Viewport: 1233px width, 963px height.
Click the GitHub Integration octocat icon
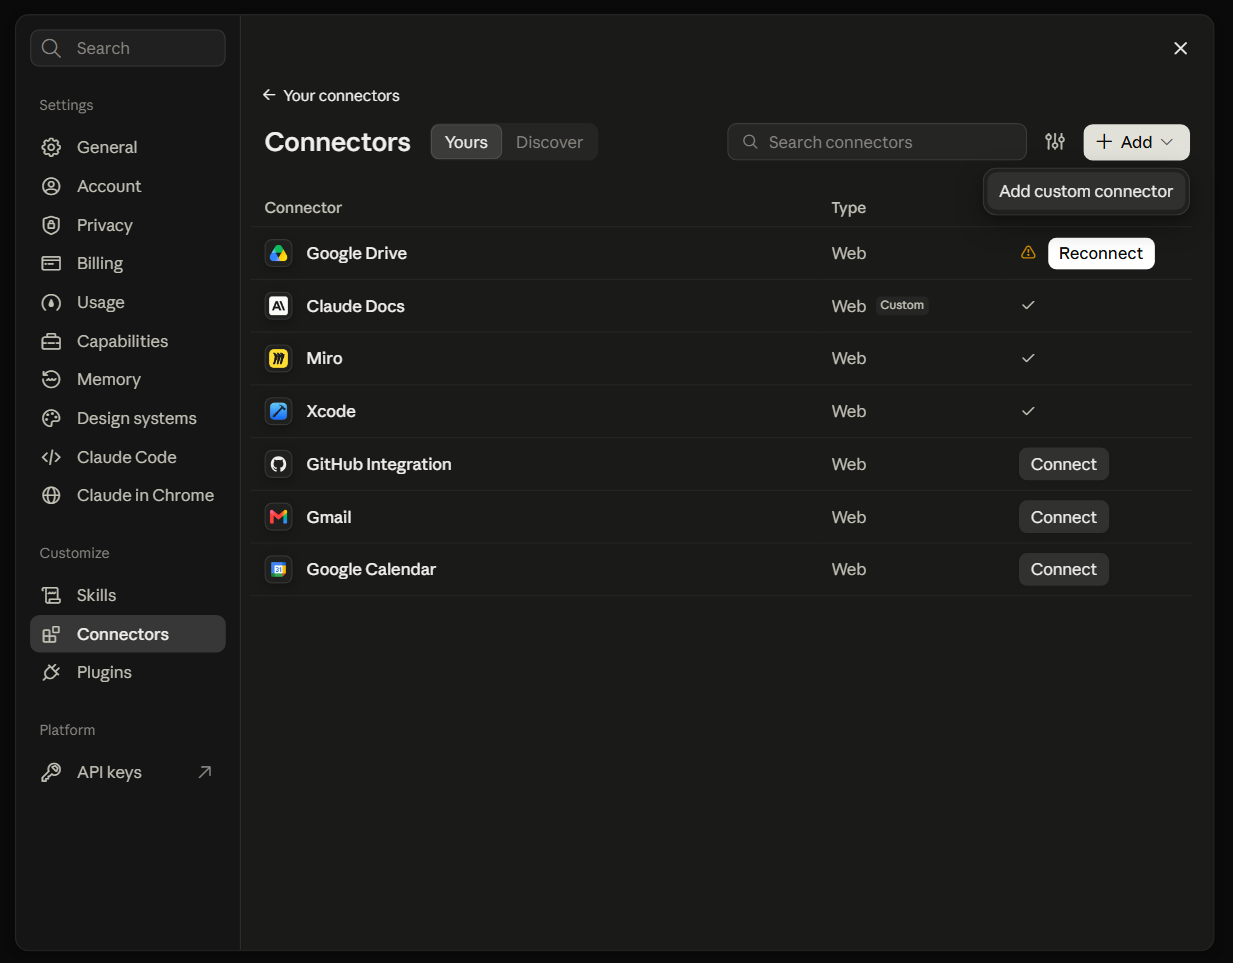point(279,464)
